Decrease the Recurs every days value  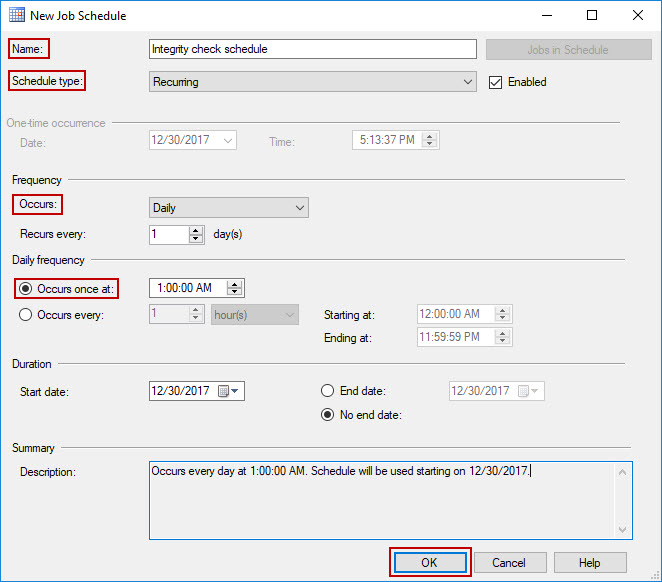pos(196,240)
